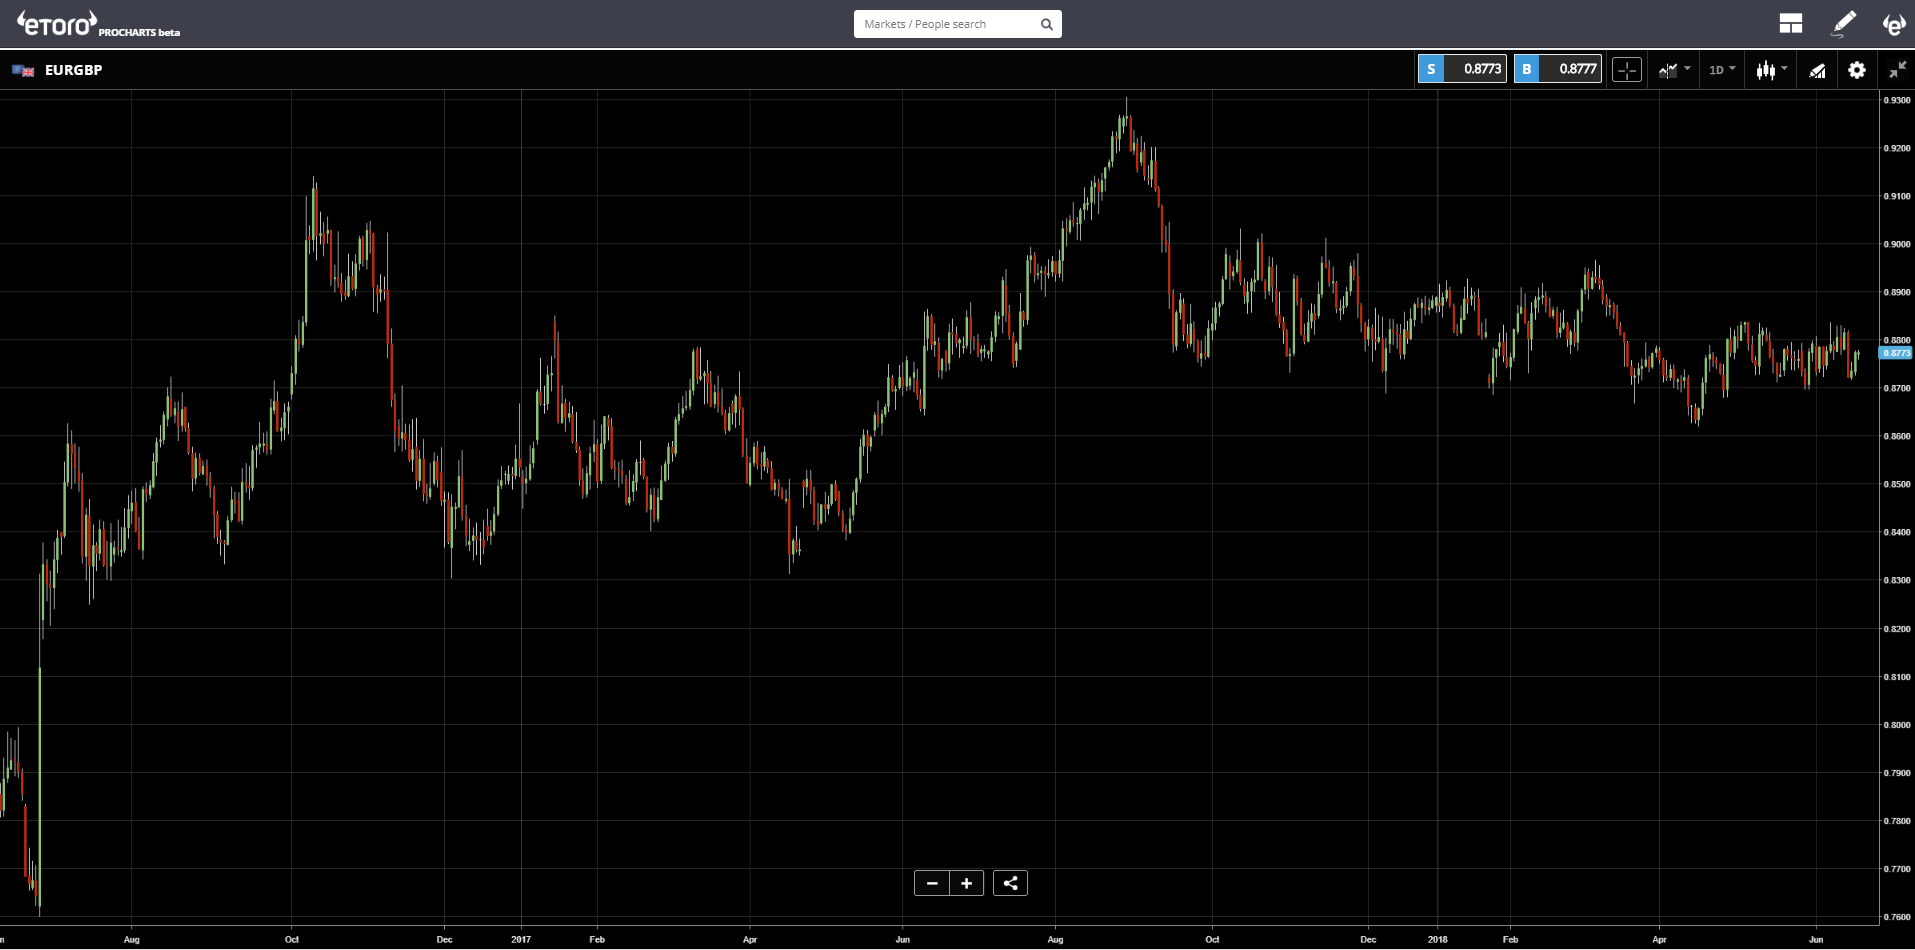Activate the pencil drawing tools icon

pyautogui.click(x=1843, y=24)
